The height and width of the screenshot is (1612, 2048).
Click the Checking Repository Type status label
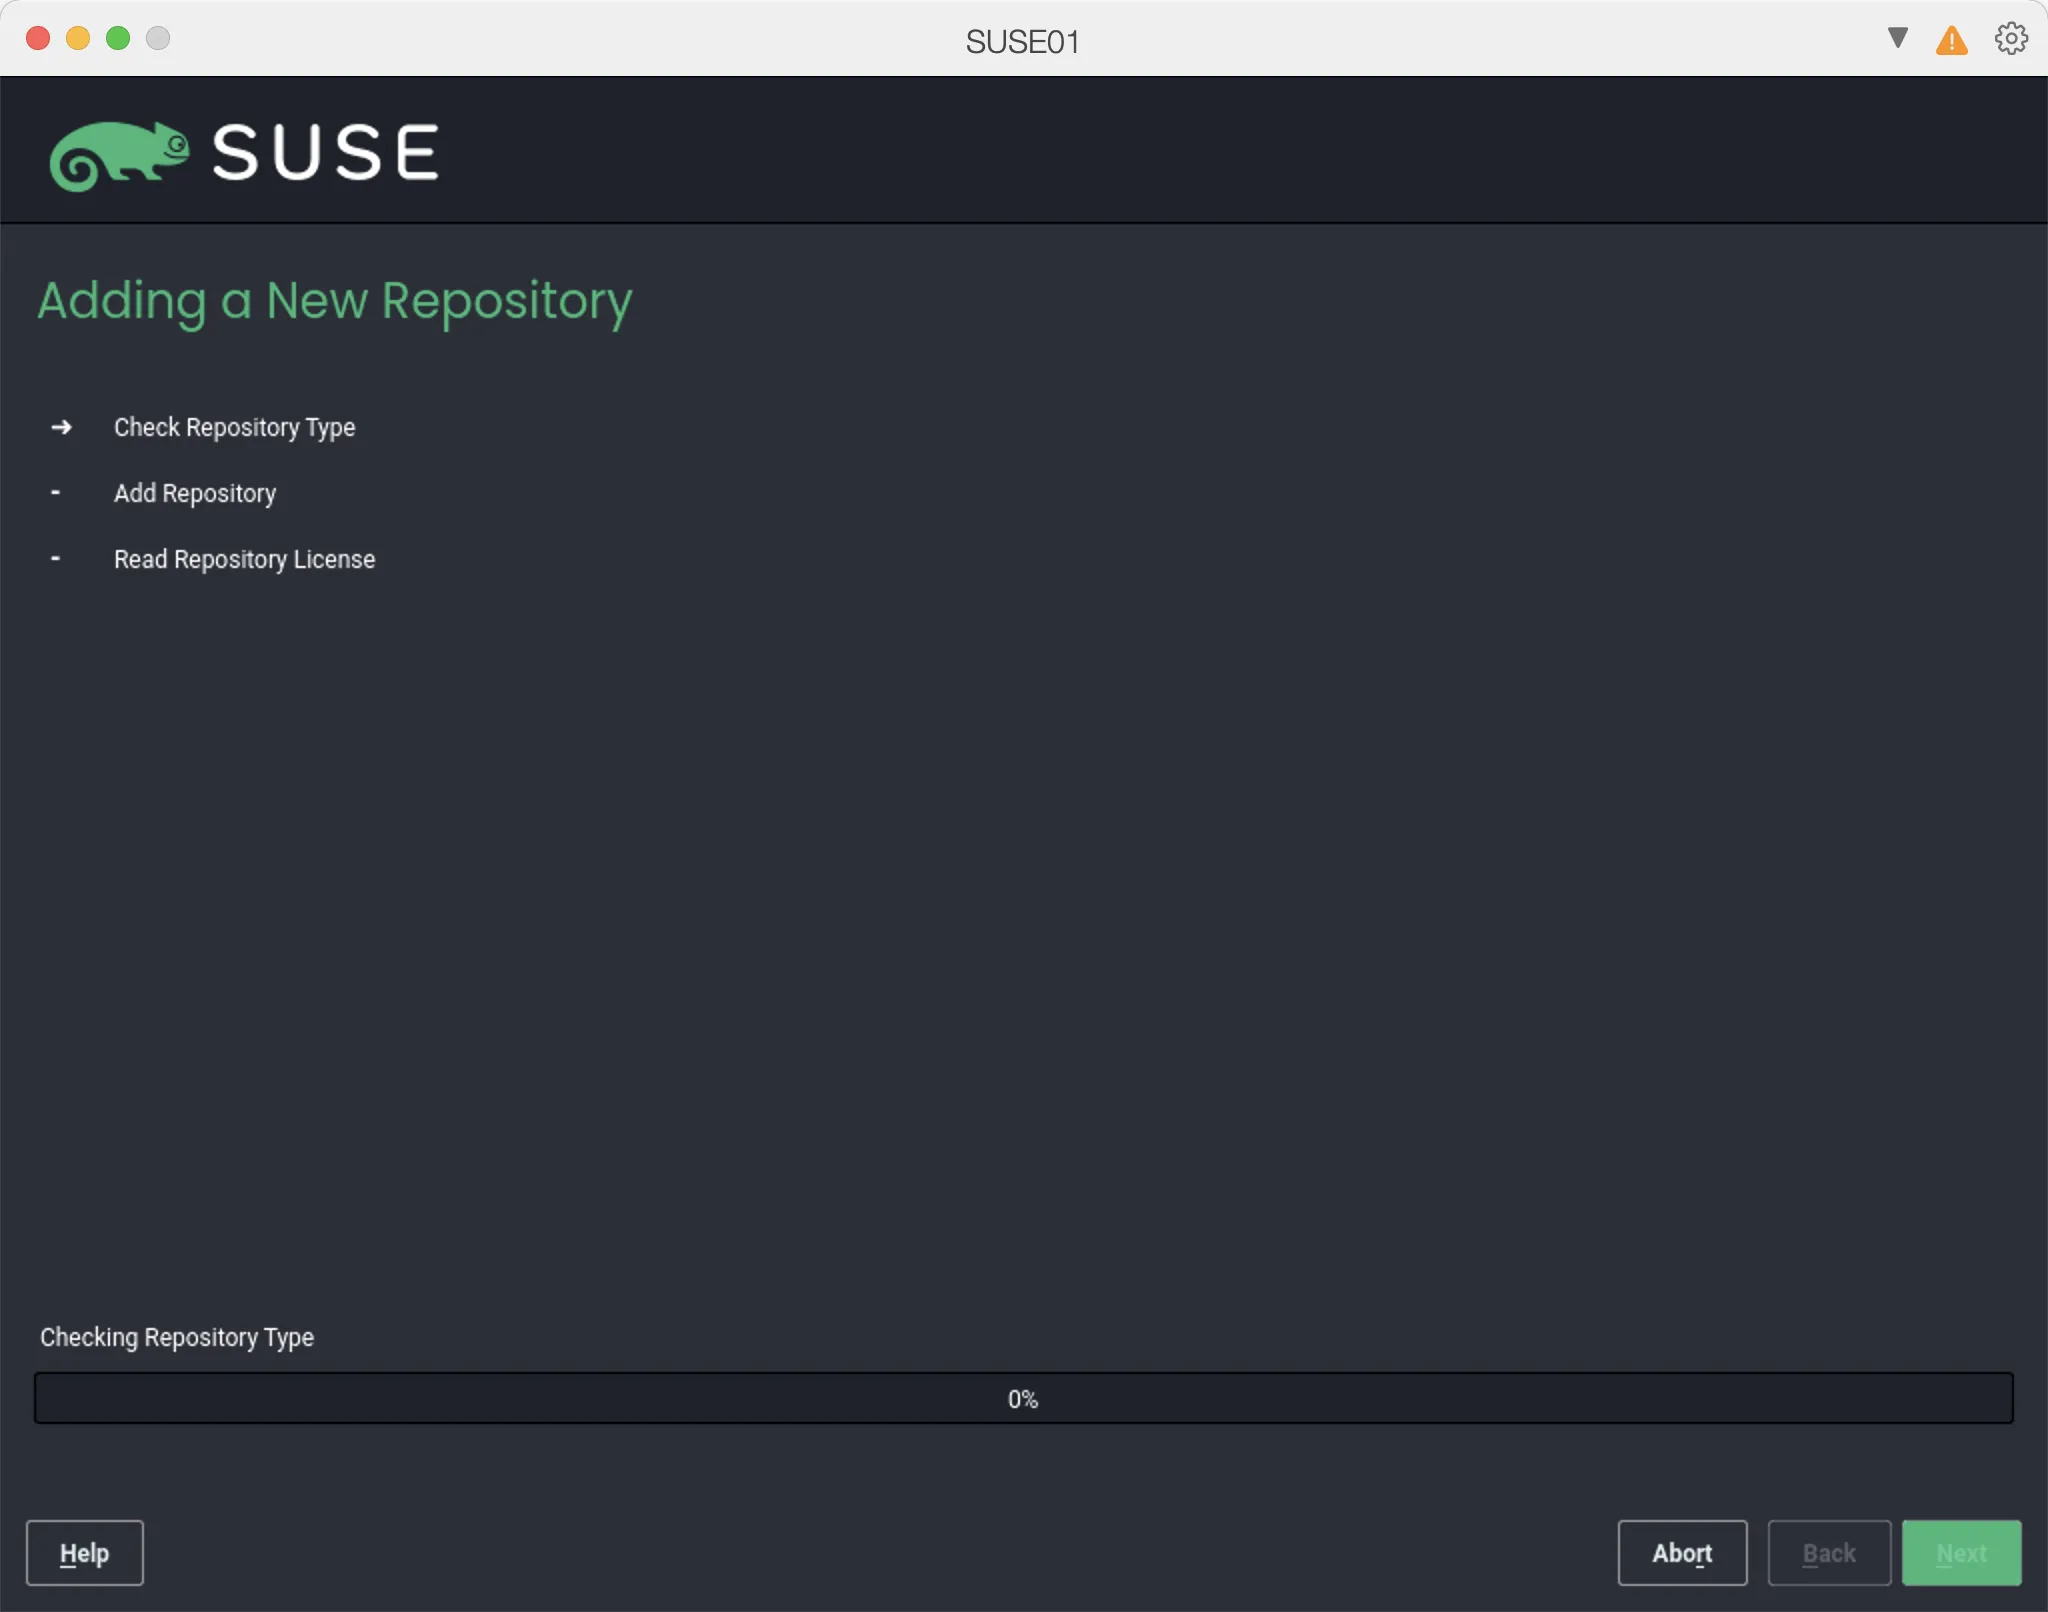point(176,1337)
